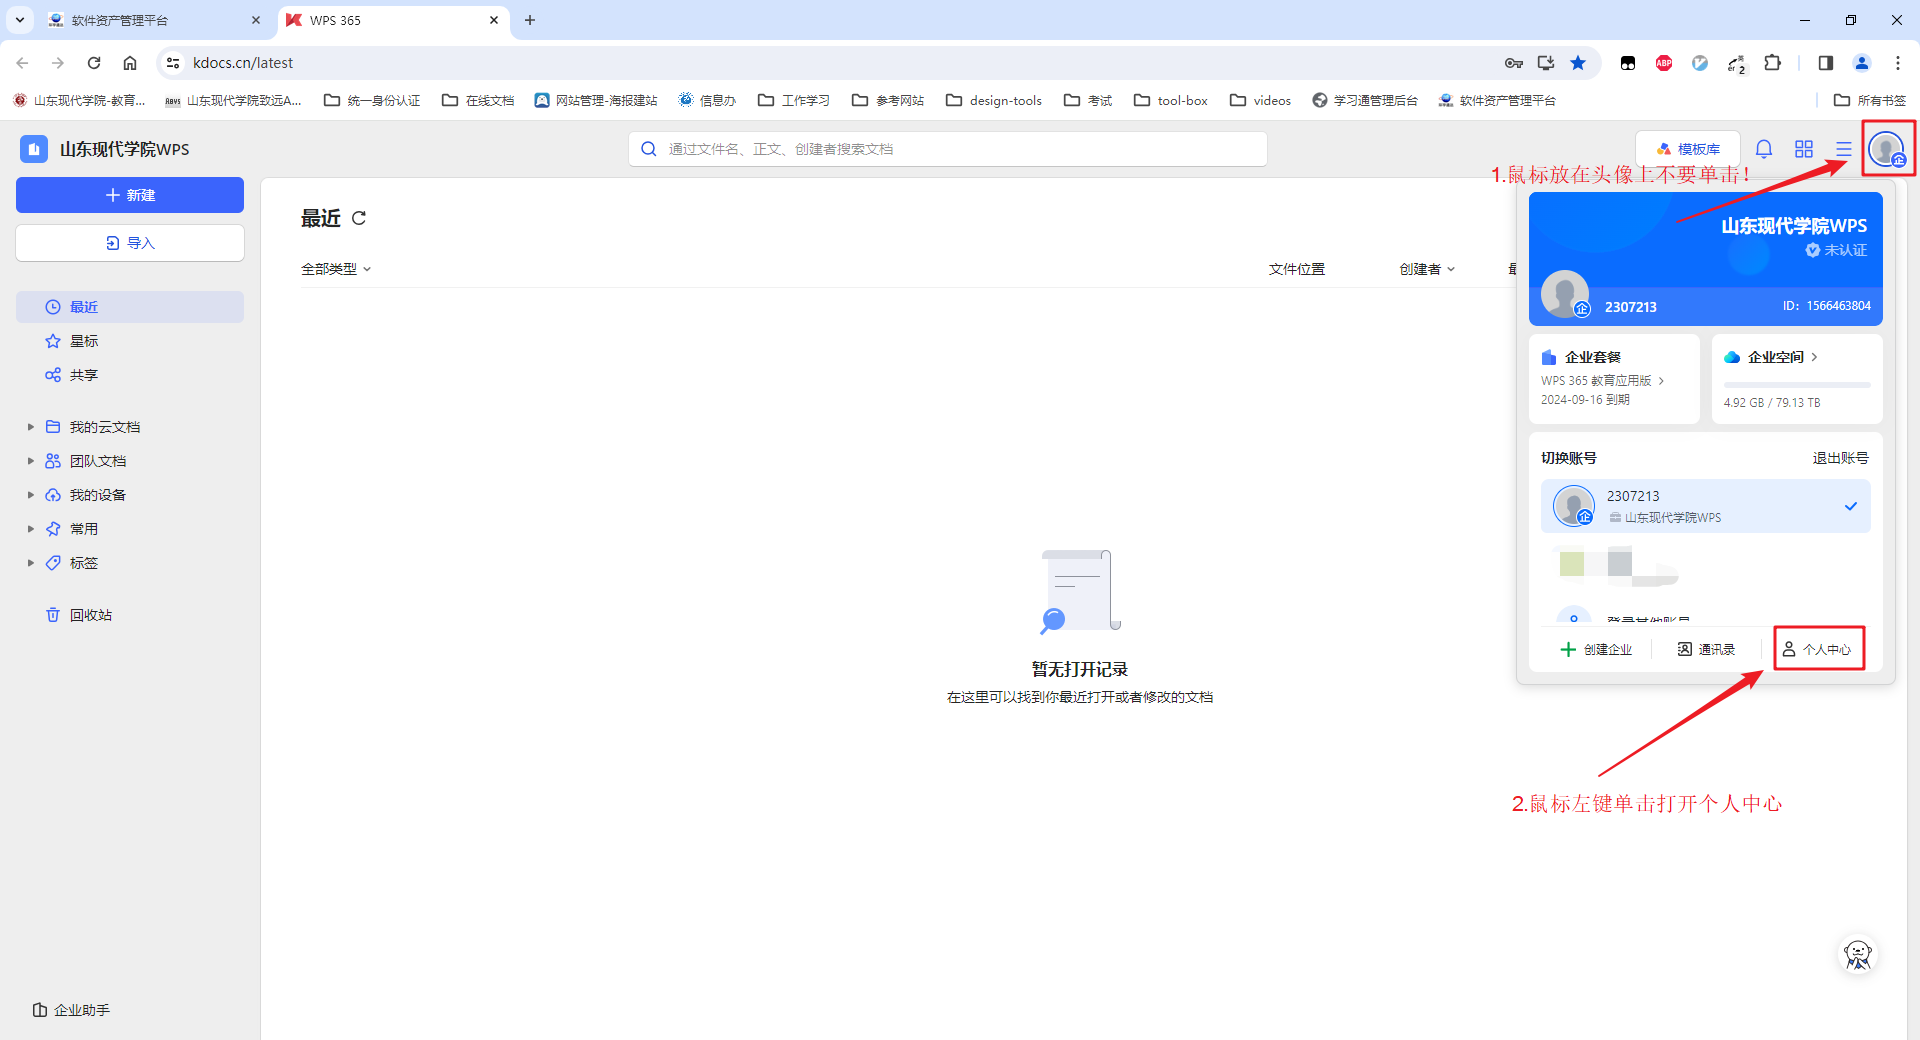The height and width of the screenshot is (1040, 1920).
Task: Click the search box for documents
Action: pyautogui.click(x=948, y=149)
